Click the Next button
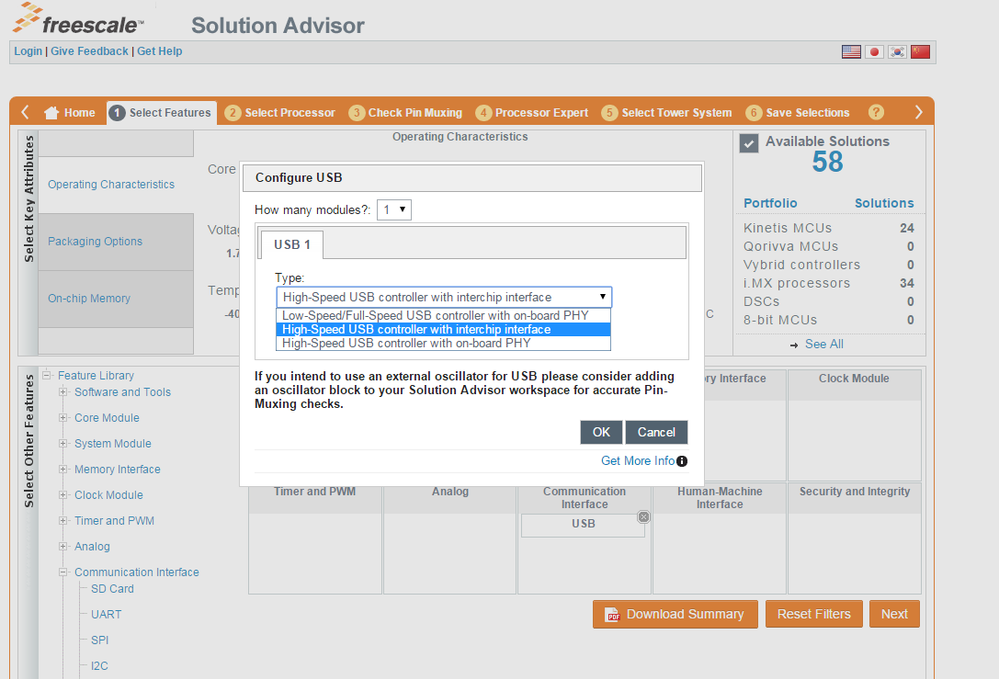 tap(894, 614)
